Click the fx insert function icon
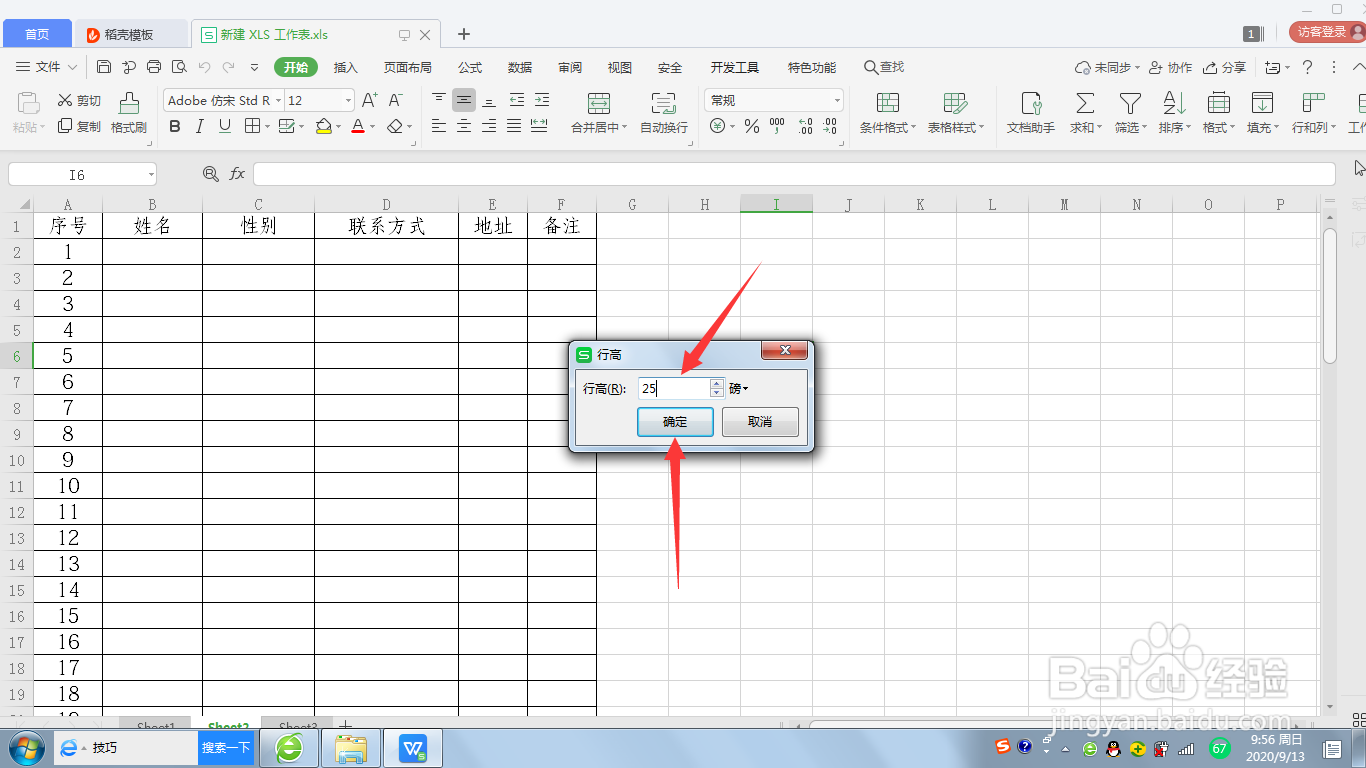Screen dimensions: 1366x768 coord(237,174)
